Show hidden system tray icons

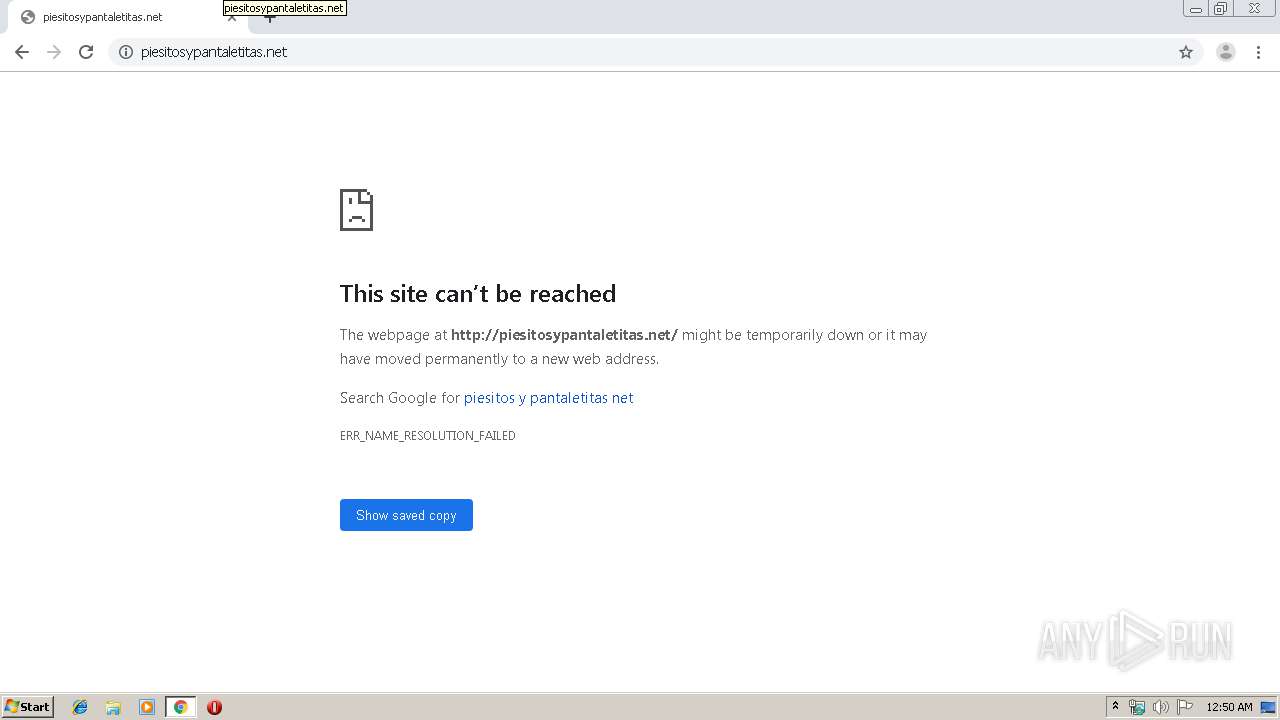pyautogui.click(x=1115, y=707)
